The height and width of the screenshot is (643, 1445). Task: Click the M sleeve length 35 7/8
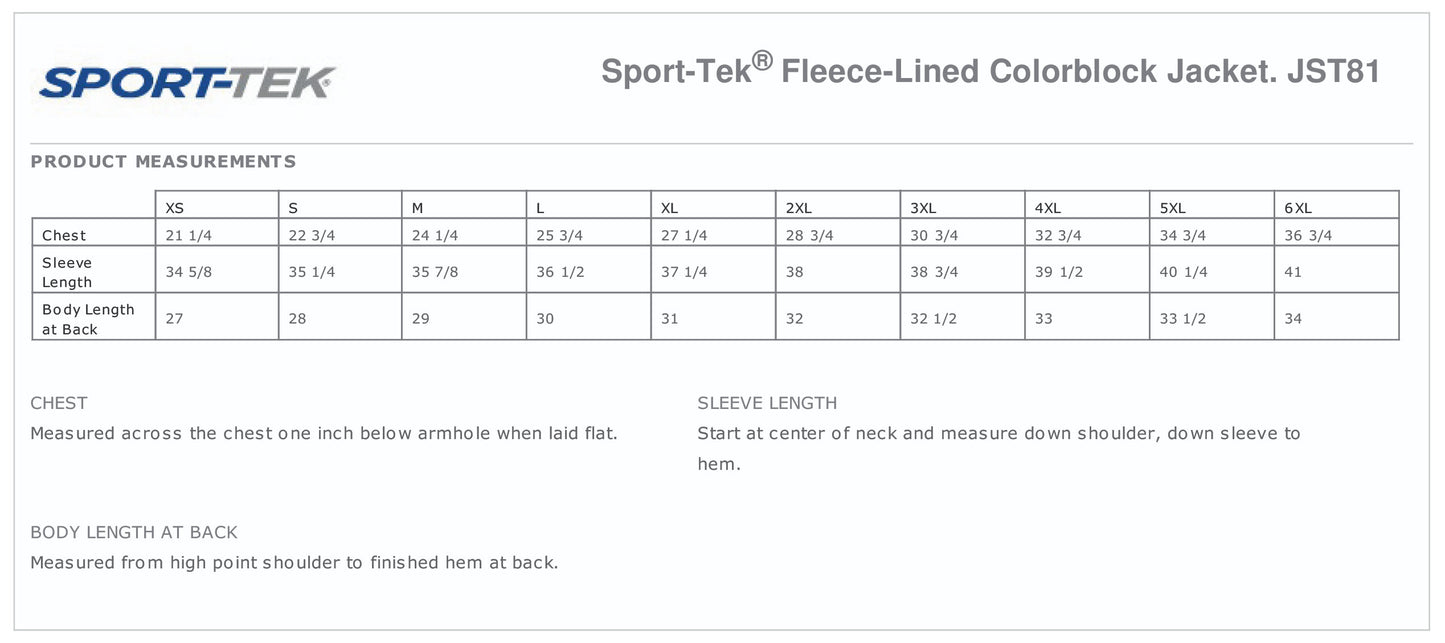tap(435, 272)
